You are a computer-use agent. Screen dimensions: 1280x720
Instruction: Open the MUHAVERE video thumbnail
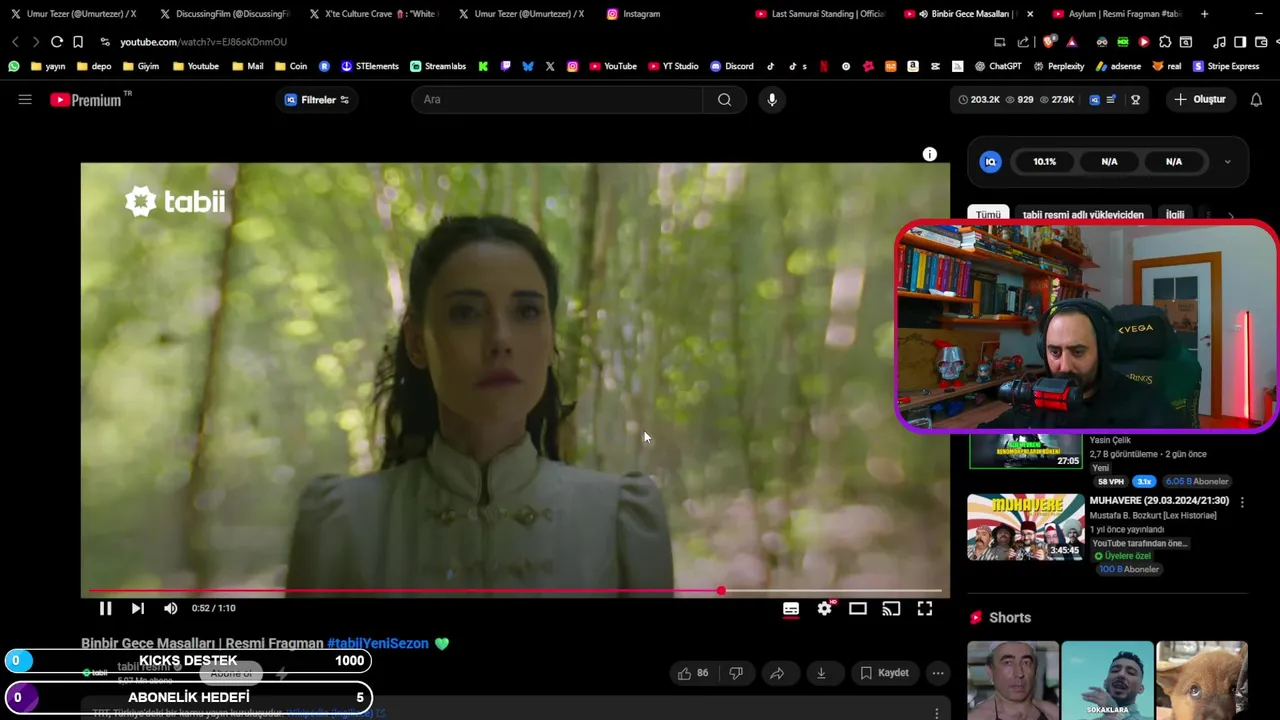(1025, 527)
